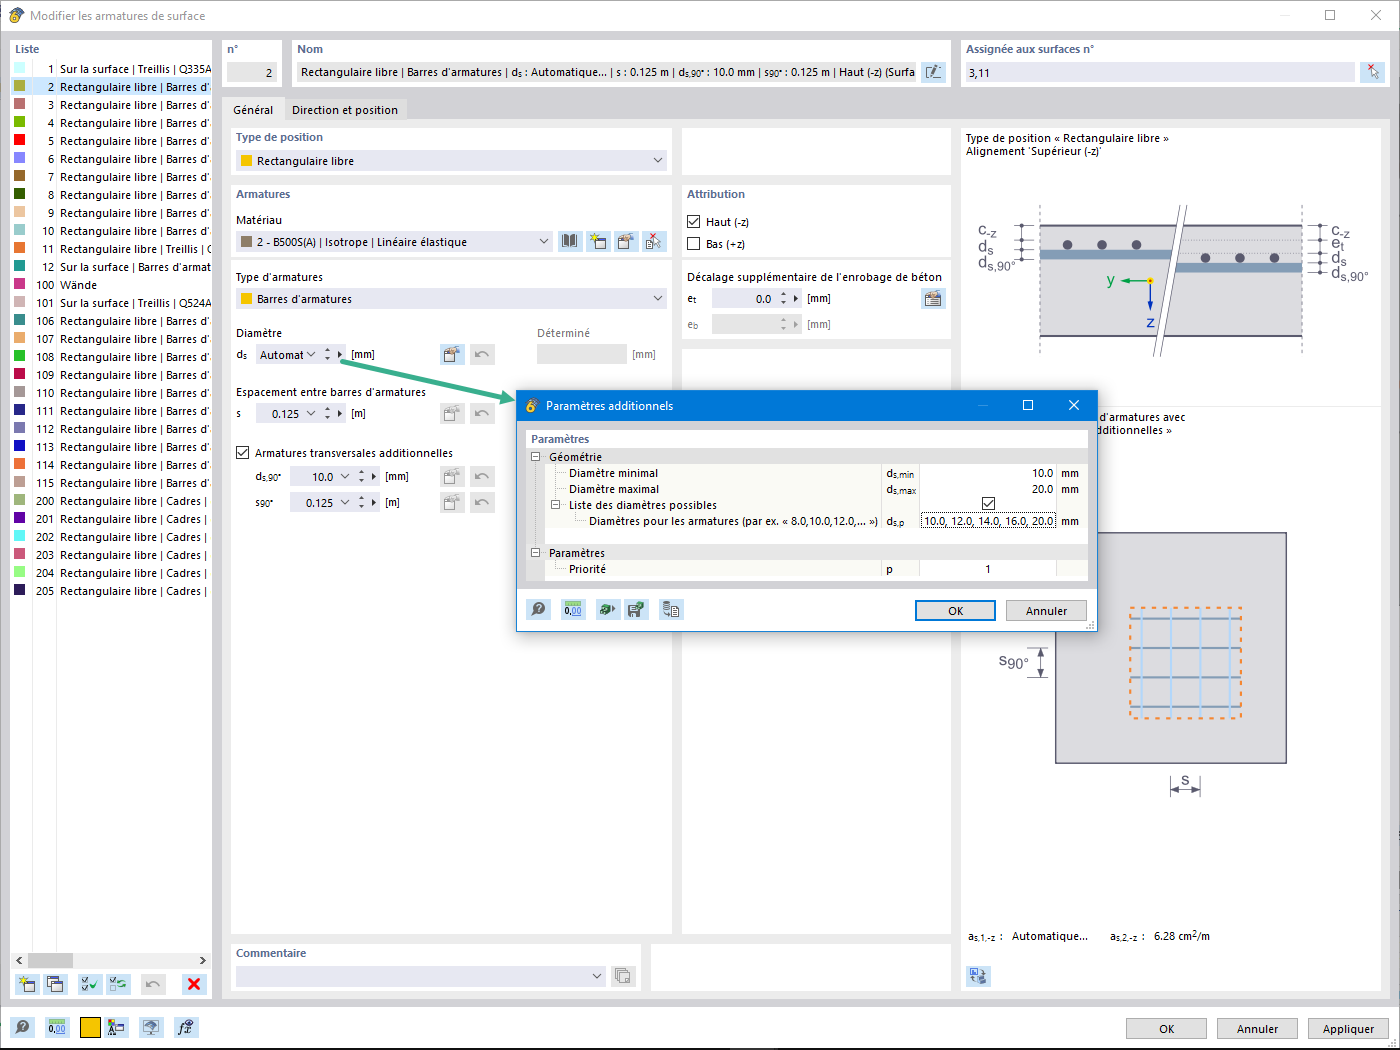Viewport: 1400px width, 1050px height.
Task: Enable the Bas (+z) checkbox
Action: click(x=694, y=244)
